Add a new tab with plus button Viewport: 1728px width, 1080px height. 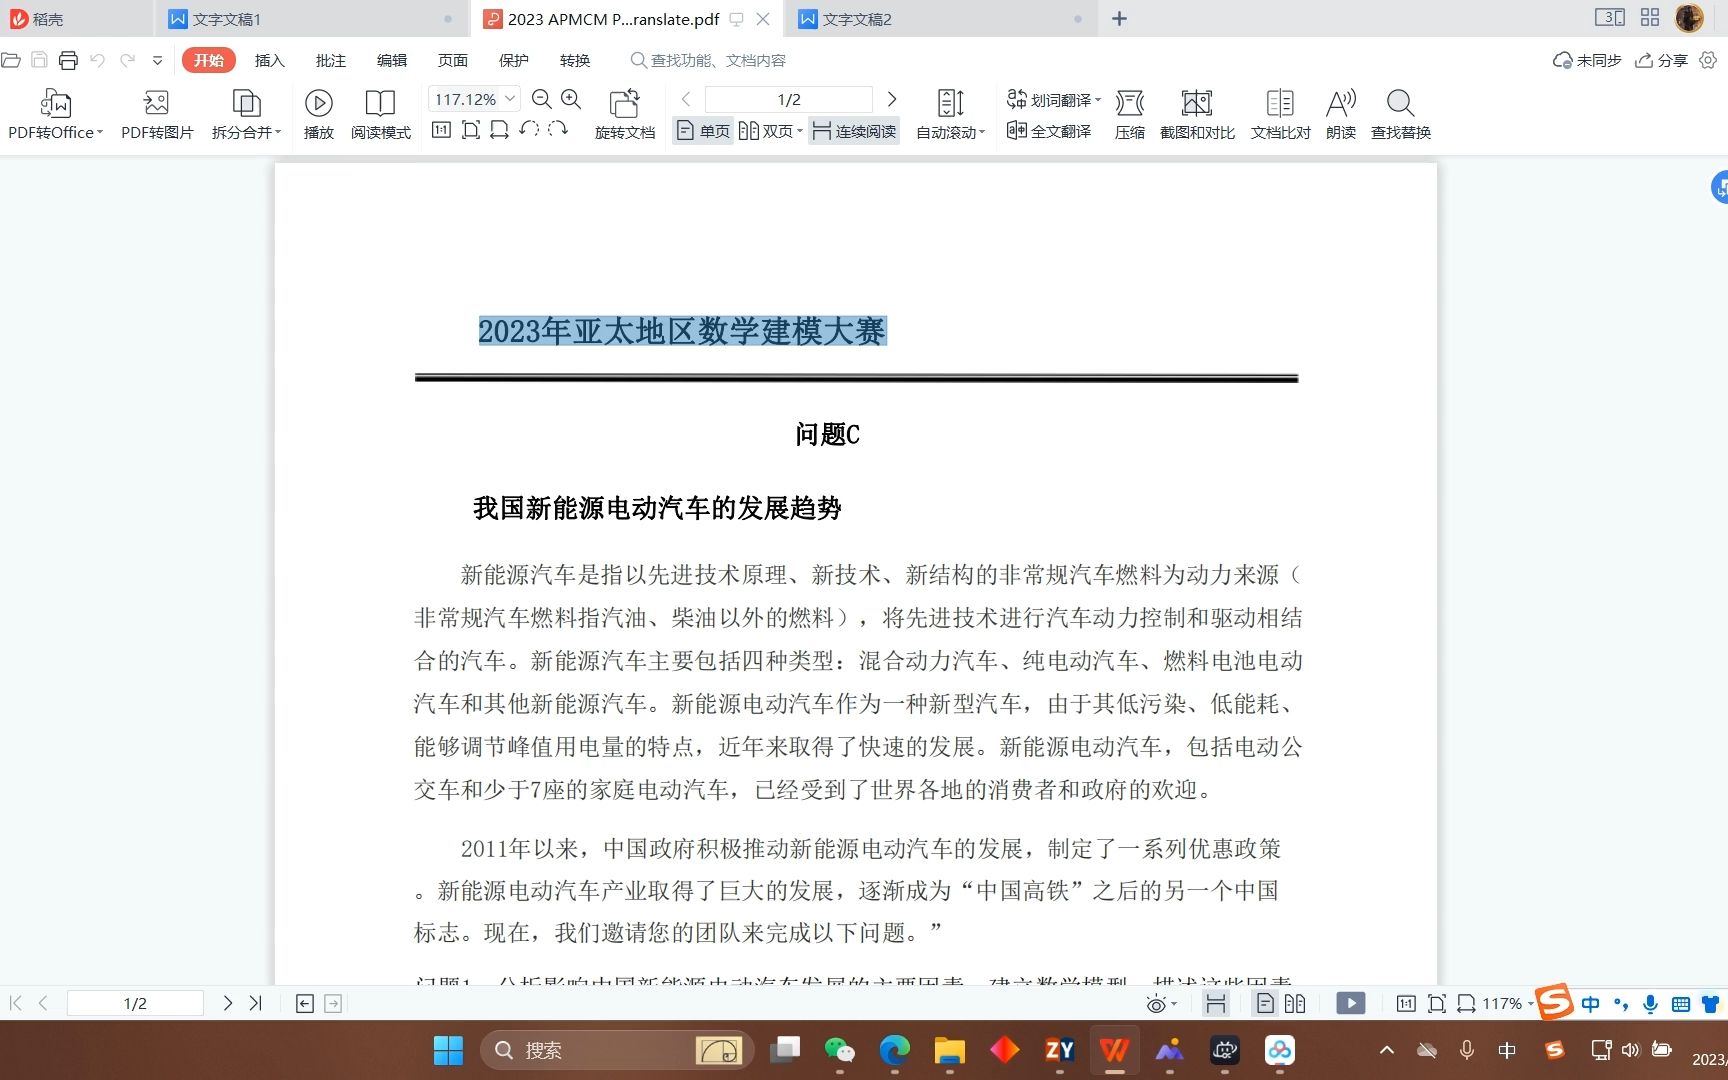click(1119, 19)
